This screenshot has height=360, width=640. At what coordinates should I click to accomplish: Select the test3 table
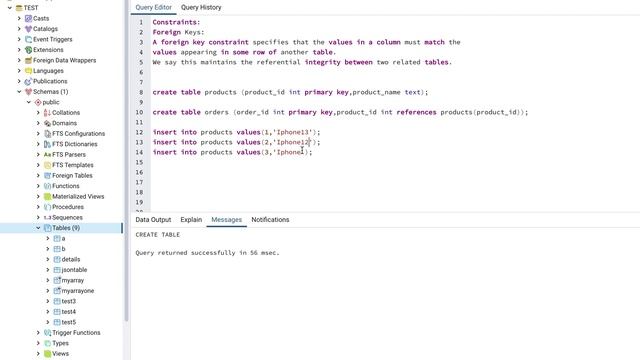point(69,301)
